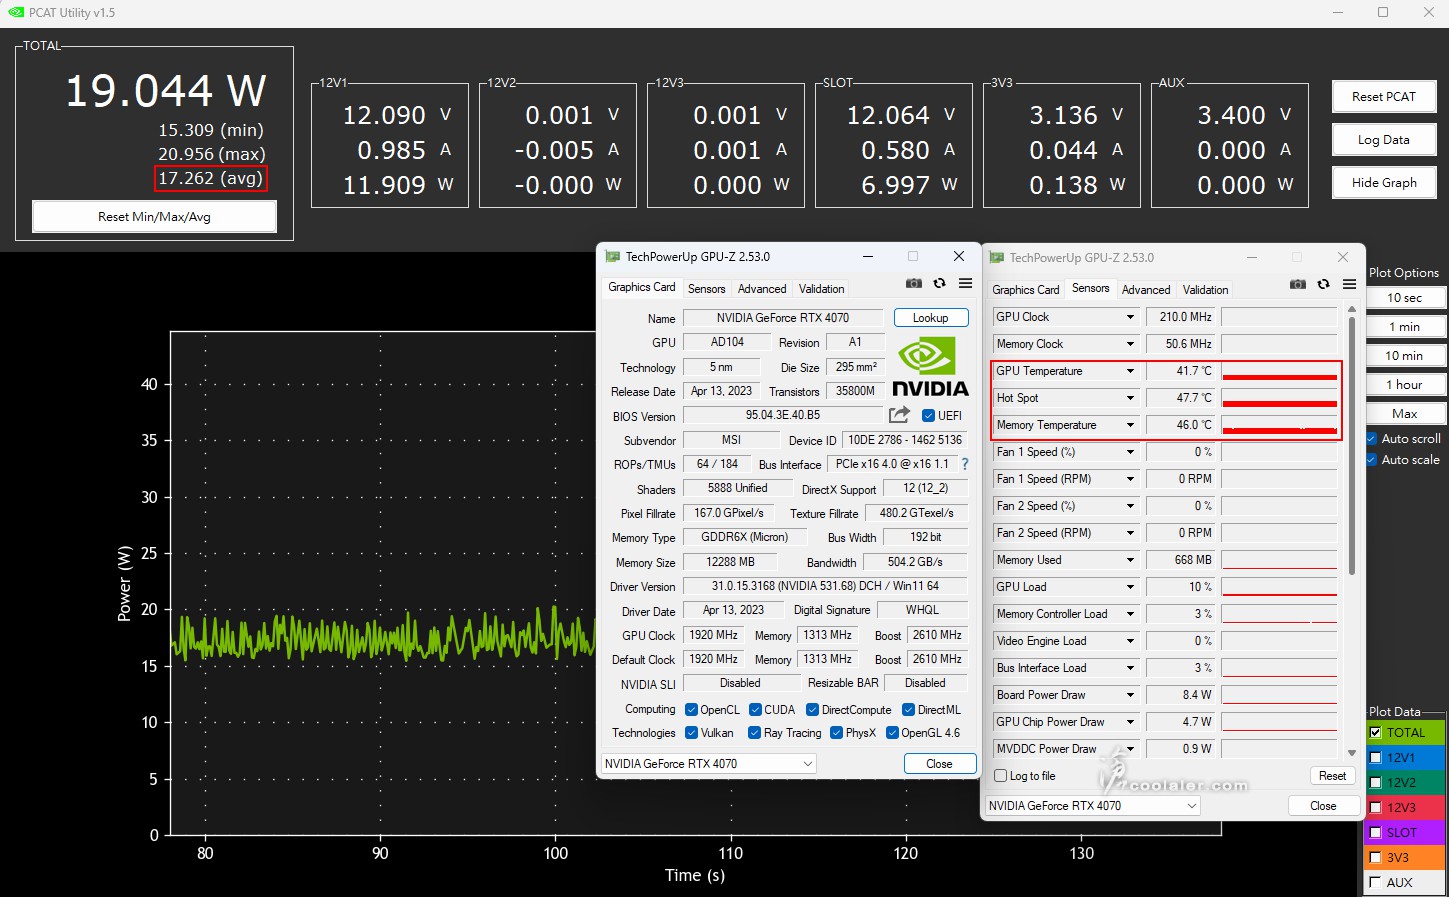The image size is (1449, 897).
Task: Switch to Validation tab in Graphics Card window
Action: pyautogui.click(x=821, y=289)
